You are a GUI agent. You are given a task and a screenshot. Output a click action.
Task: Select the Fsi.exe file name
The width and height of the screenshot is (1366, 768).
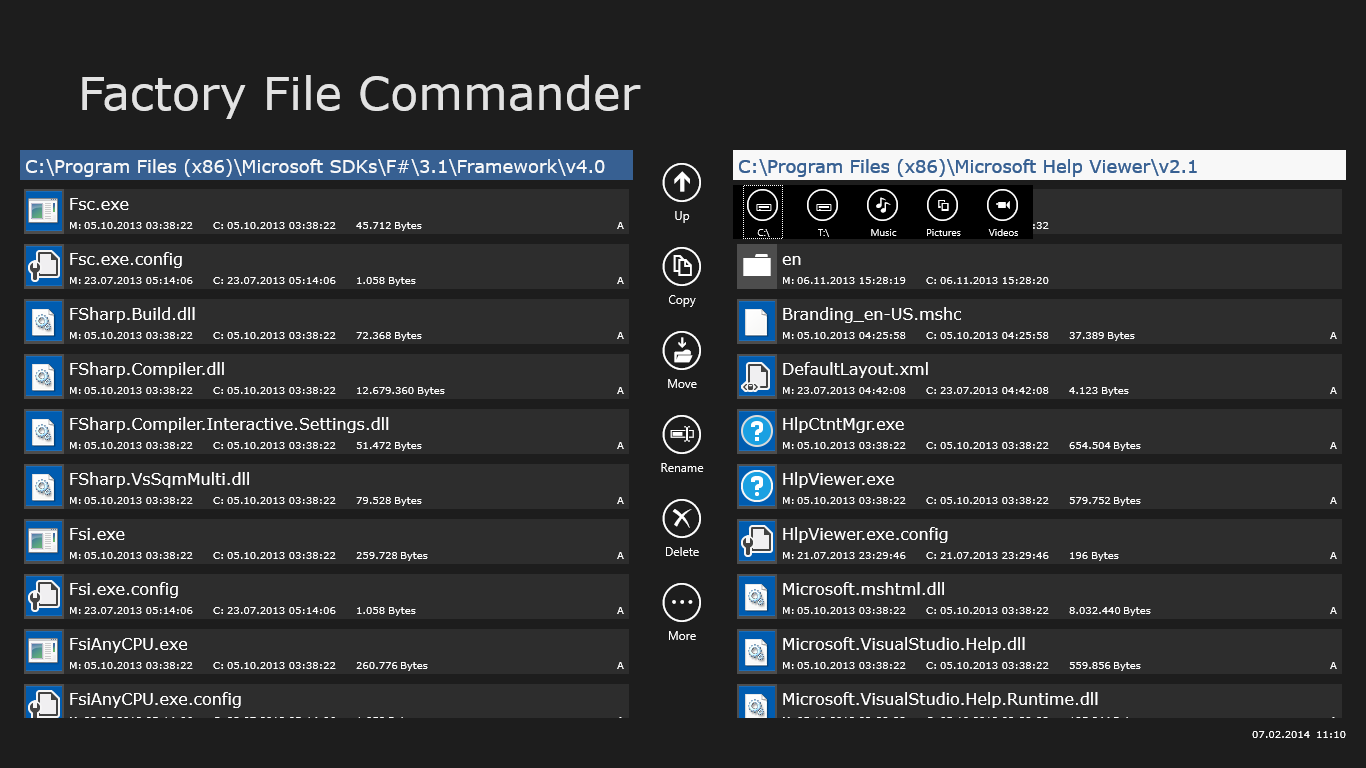(x=97, y=534)
